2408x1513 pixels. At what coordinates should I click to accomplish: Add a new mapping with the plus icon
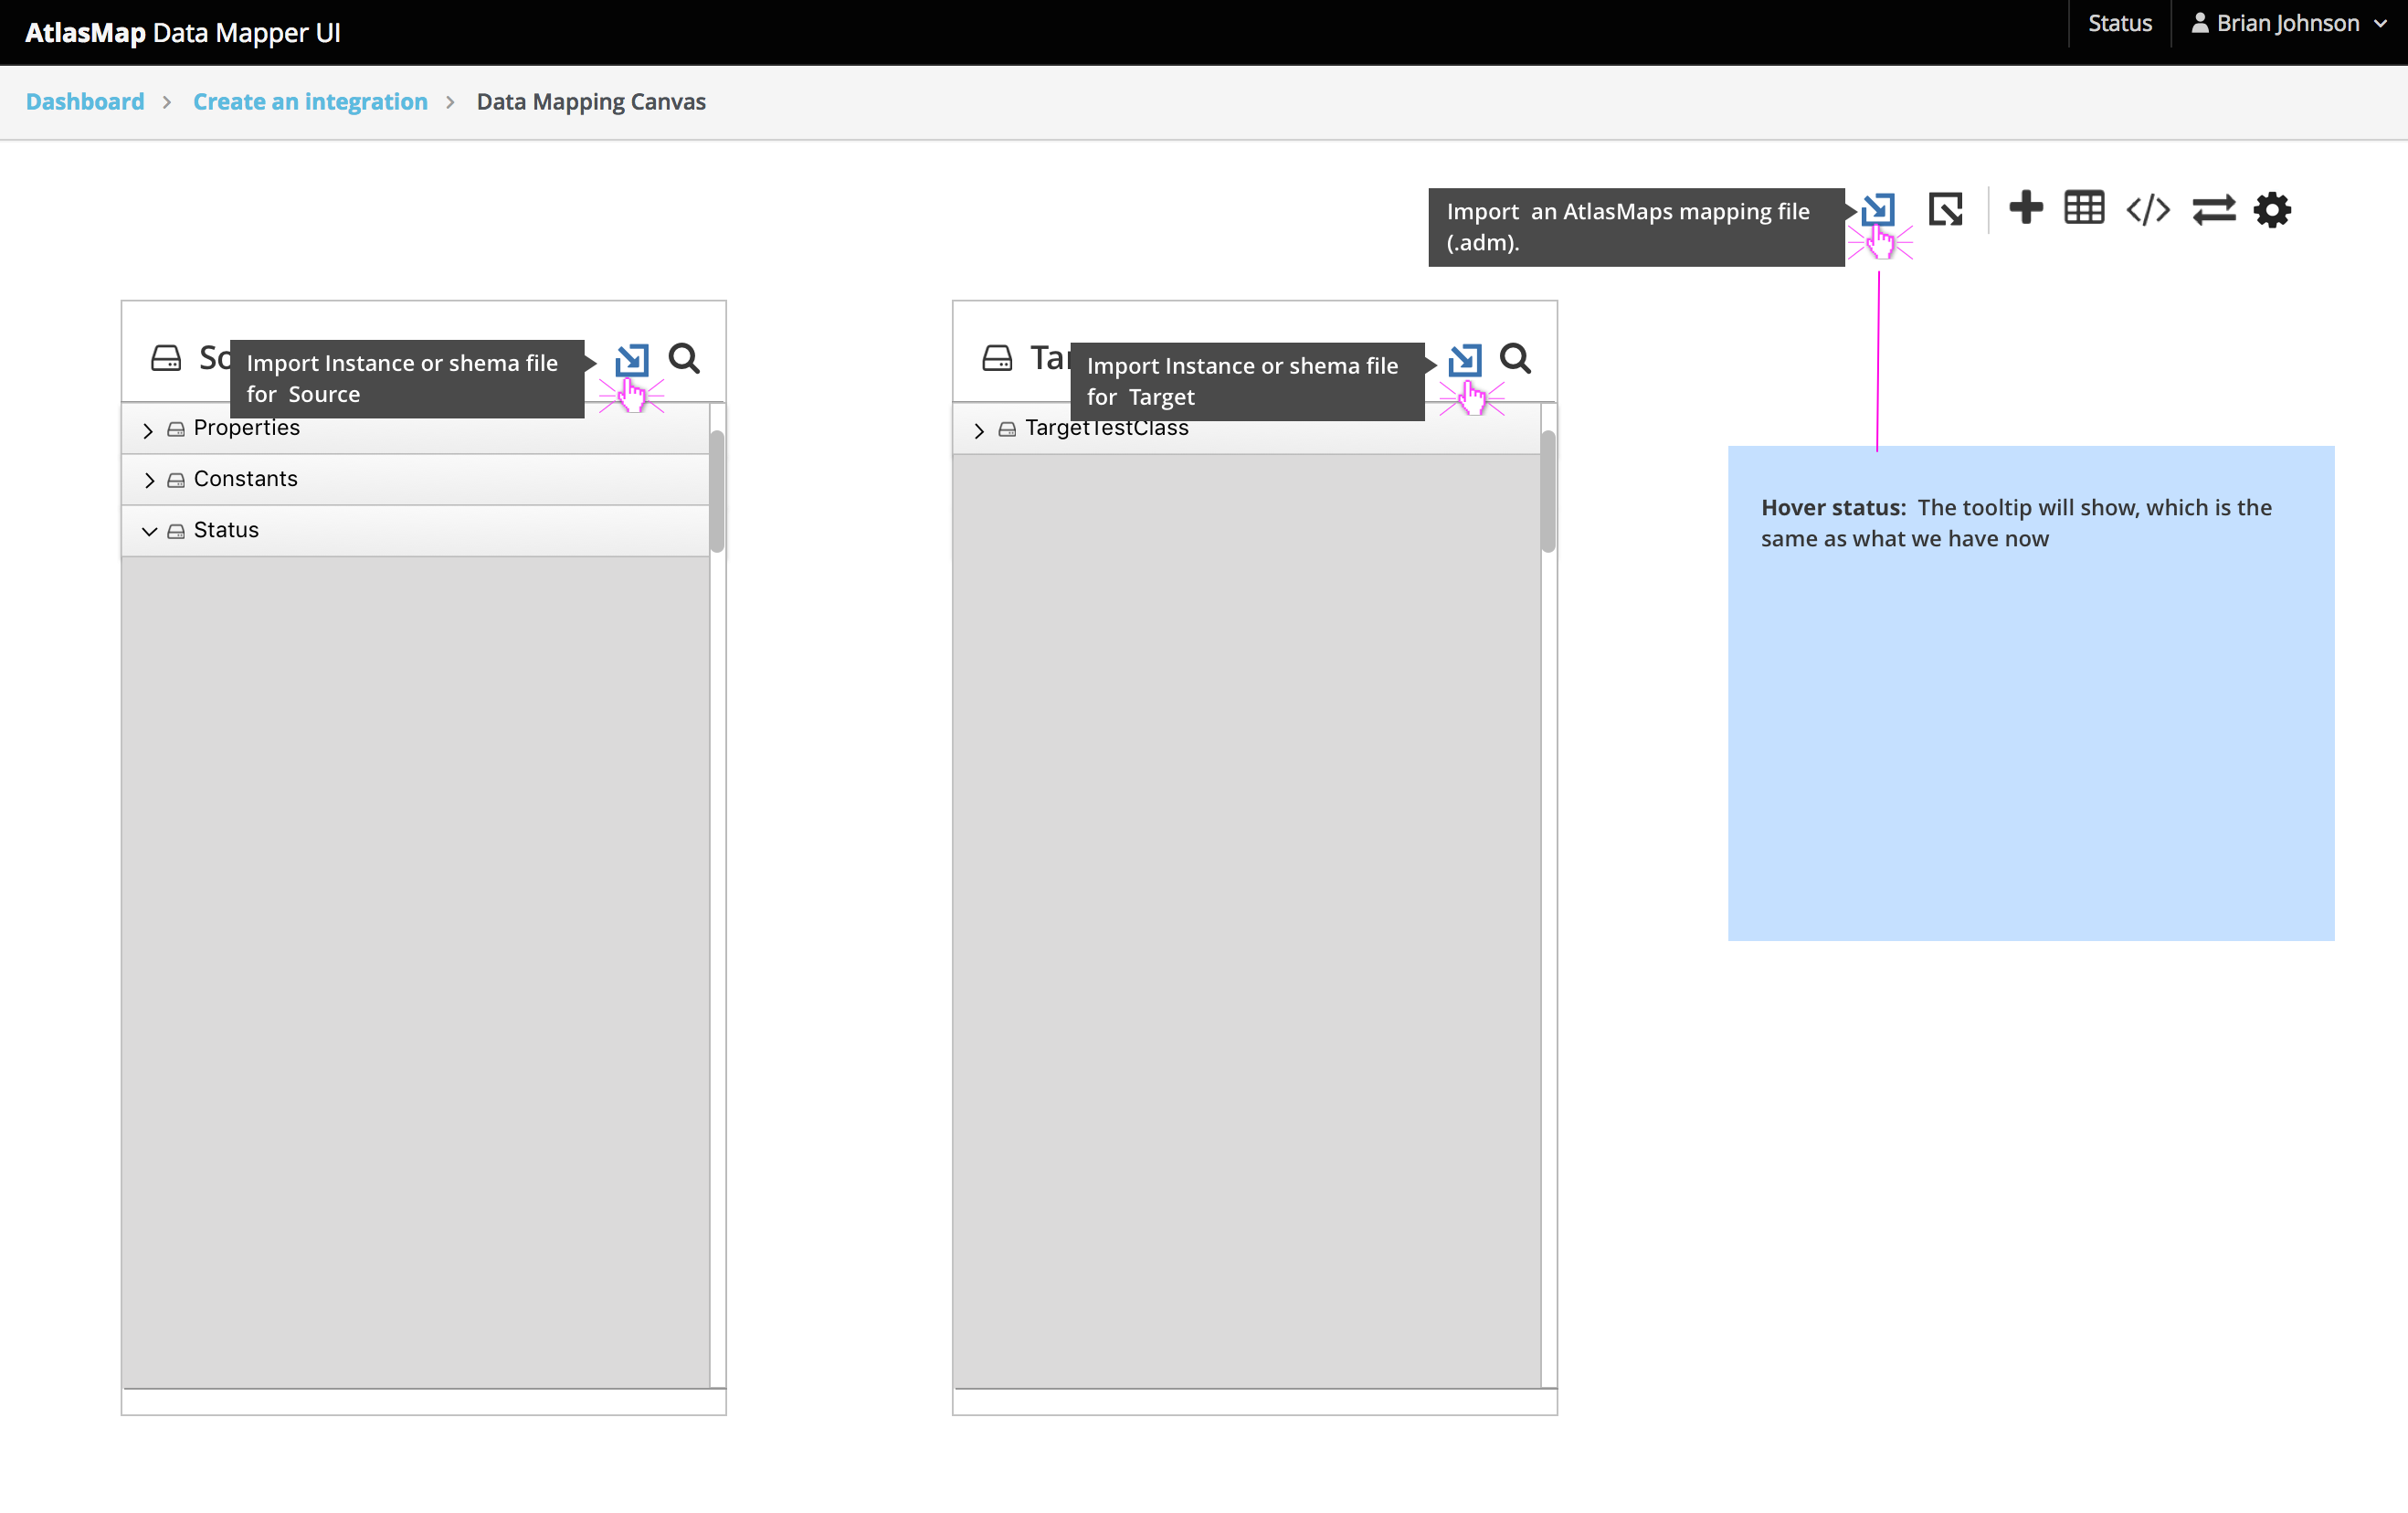2026,209
